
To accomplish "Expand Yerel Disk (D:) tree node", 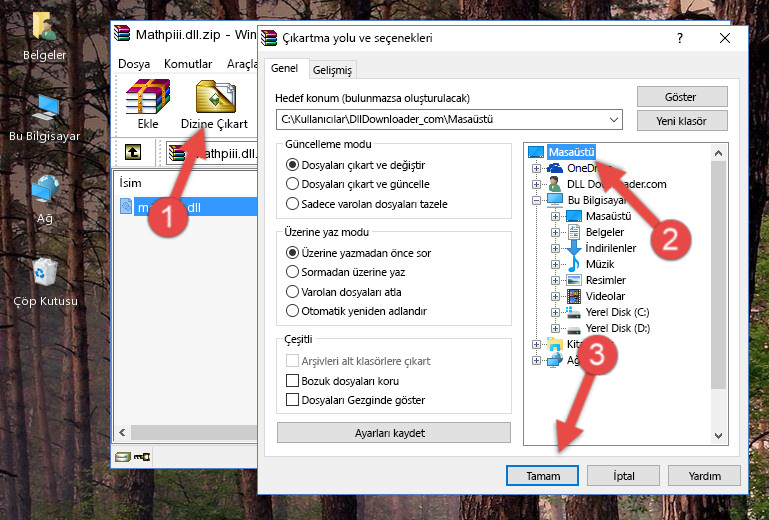I will (x=555, y=329).
